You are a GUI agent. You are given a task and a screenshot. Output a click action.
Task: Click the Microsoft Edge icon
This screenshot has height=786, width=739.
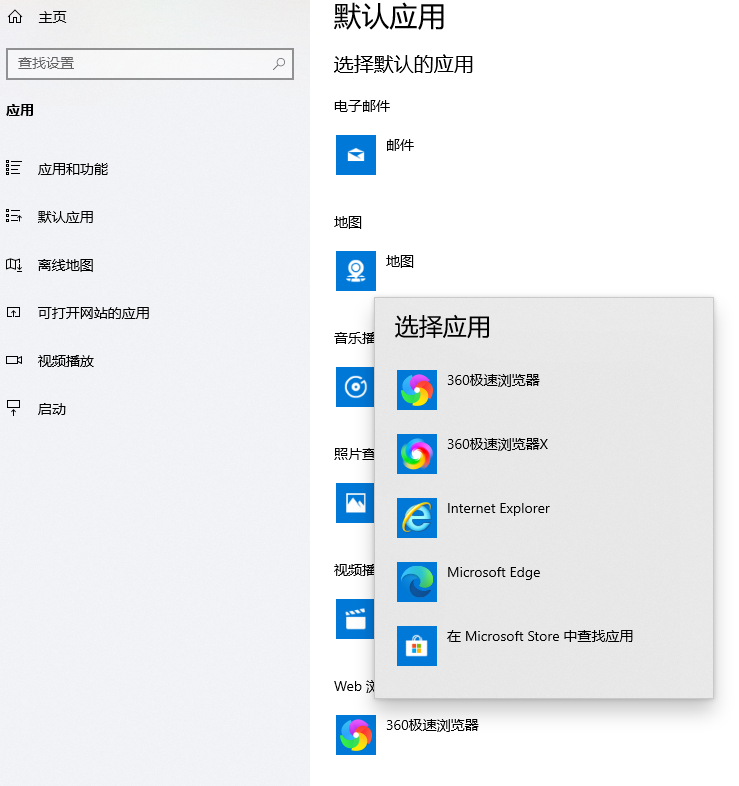[417, 582]
